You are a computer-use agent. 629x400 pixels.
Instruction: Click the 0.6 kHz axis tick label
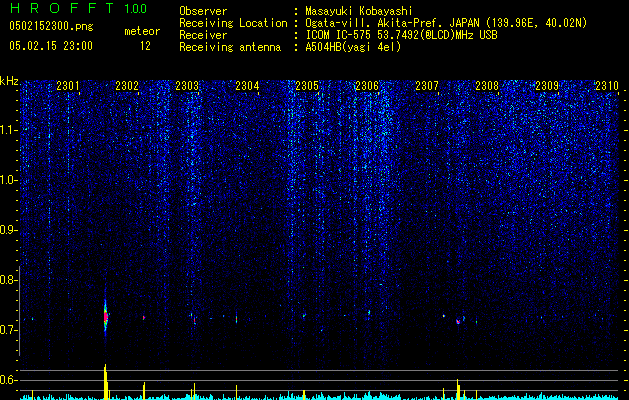pos(8,380)
